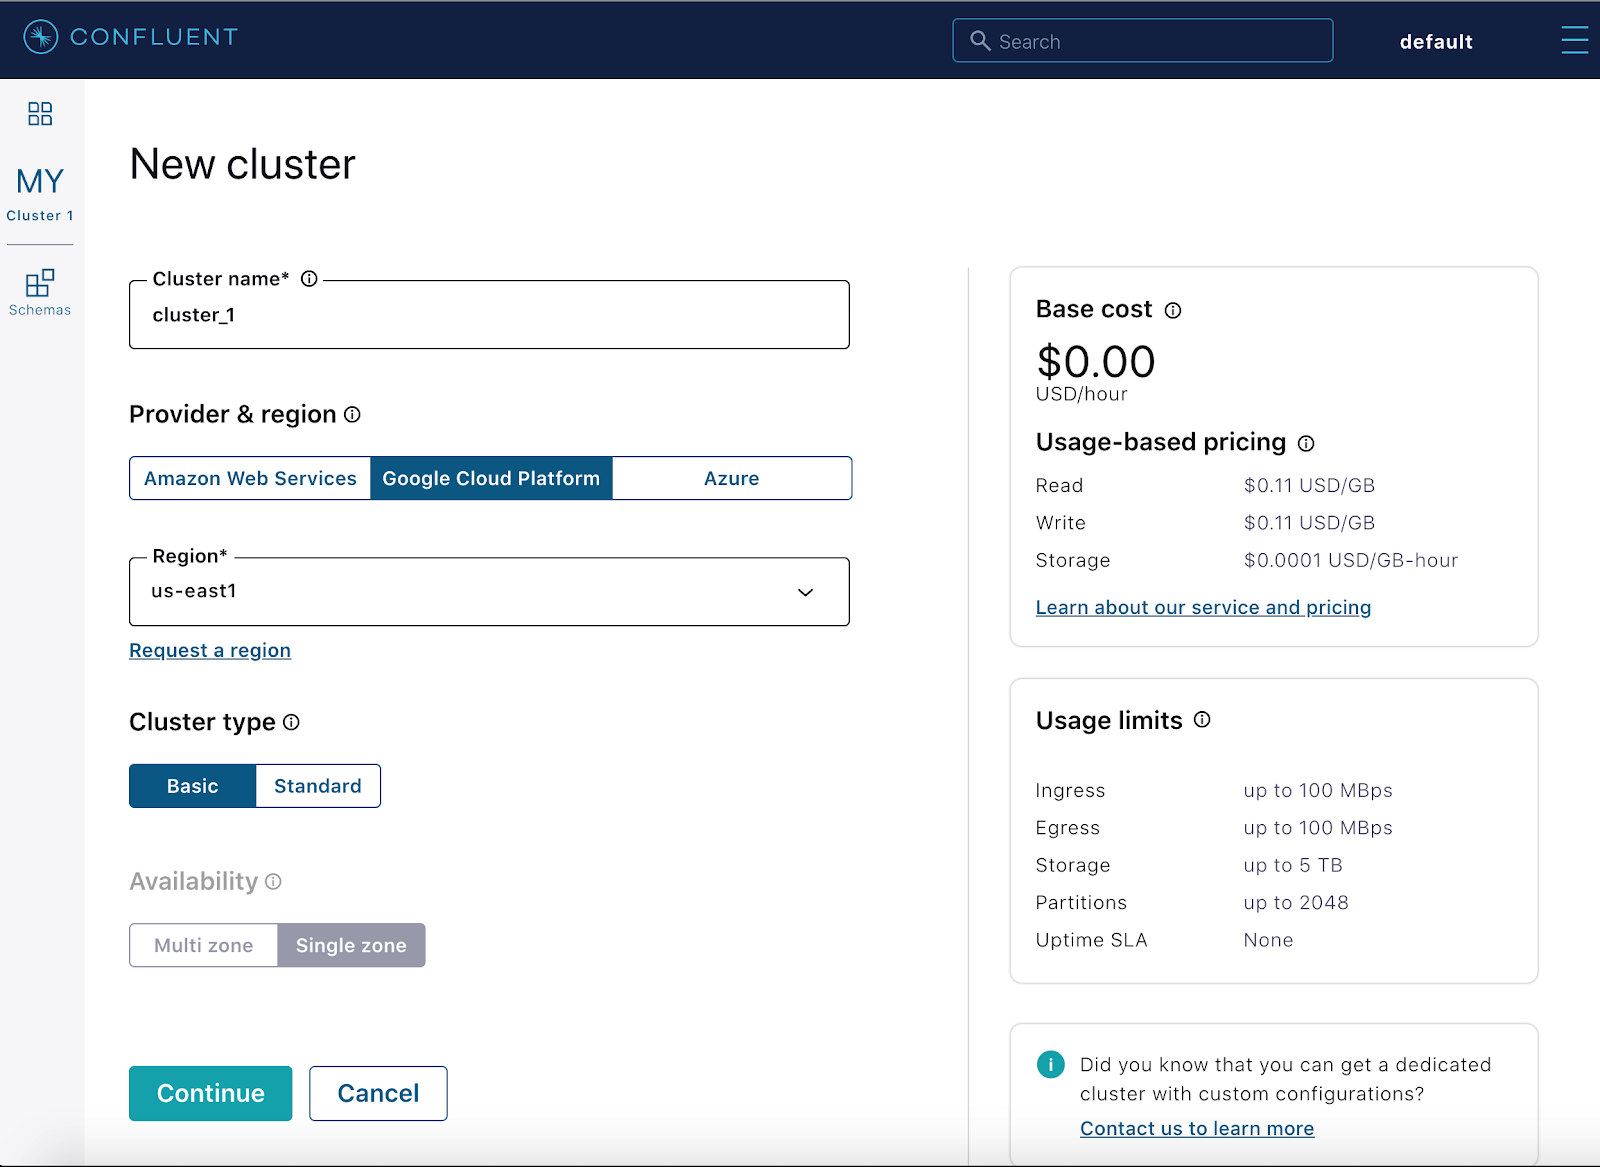Switch provider to the Azure tab
This screenshot has width=1600, height=1167.
tap(731, 478)
